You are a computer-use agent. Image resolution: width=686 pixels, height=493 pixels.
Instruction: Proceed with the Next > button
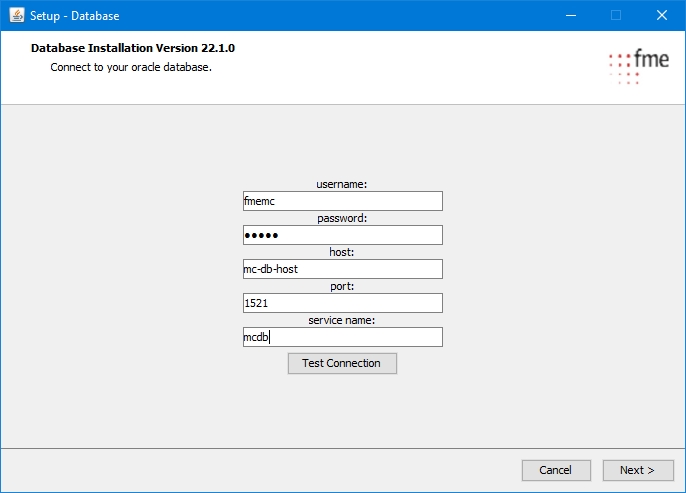[x=637, y=470]
